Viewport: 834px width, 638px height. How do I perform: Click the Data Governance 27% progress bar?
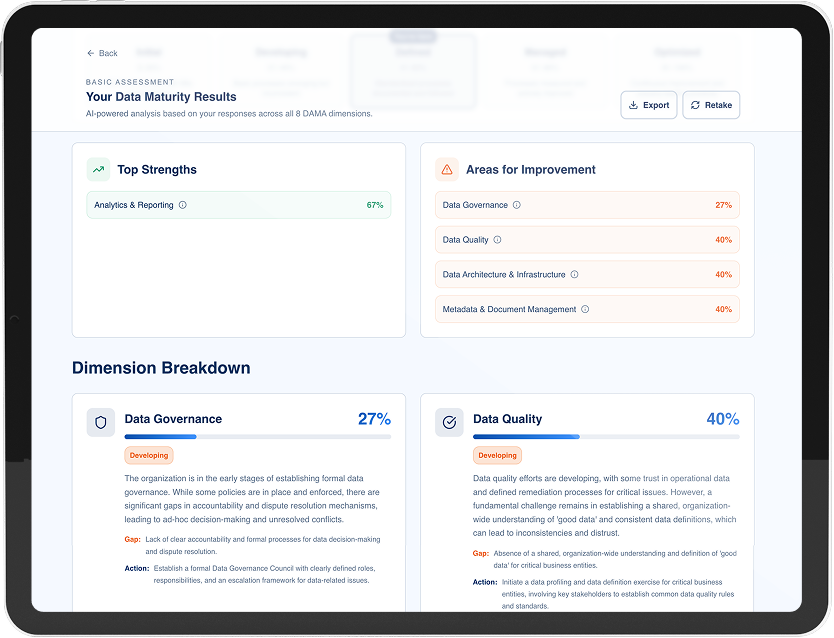pos(257,437)
